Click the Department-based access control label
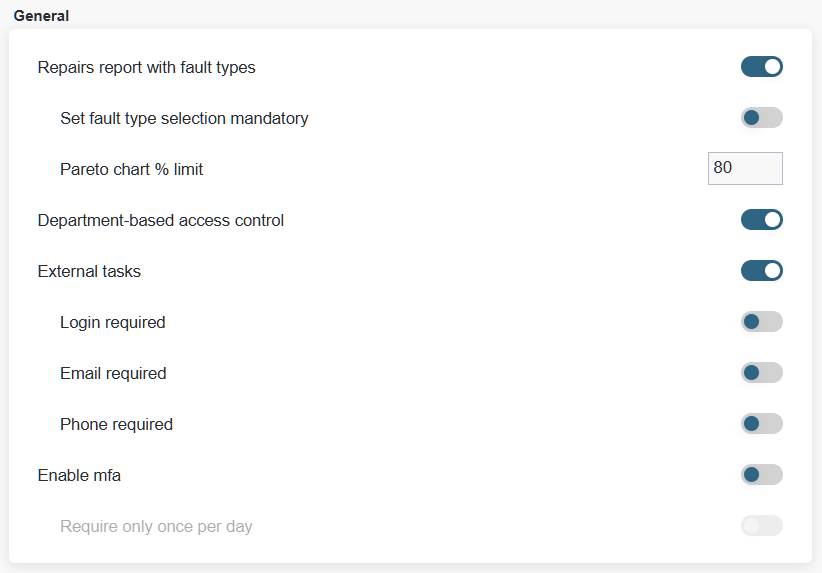The height and width of the screenshot is (573, 822). click(160, 220)
